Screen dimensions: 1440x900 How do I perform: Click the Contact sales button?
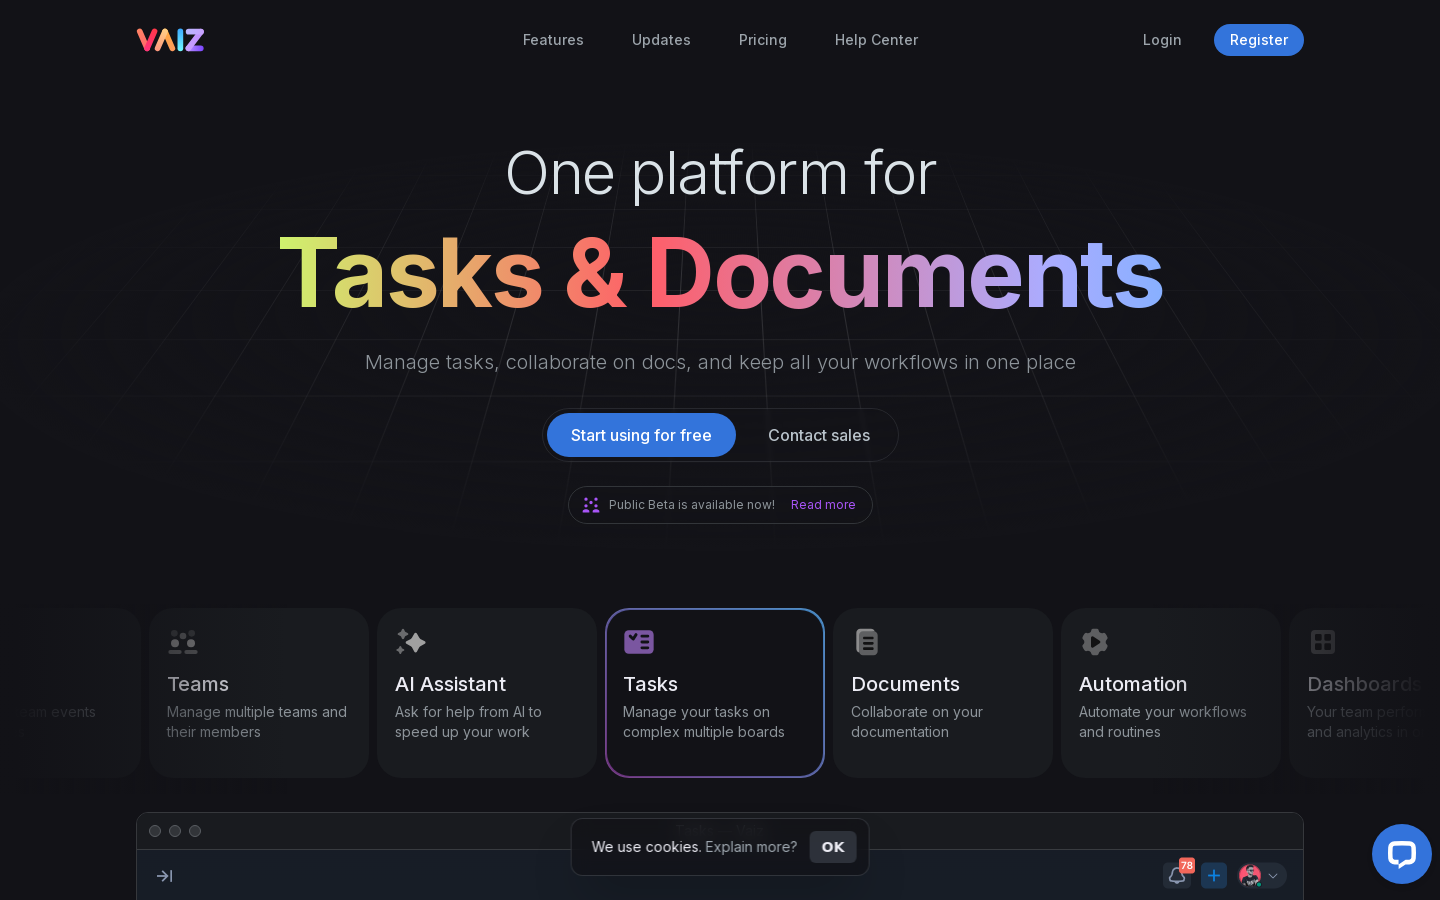pos(819,435)
